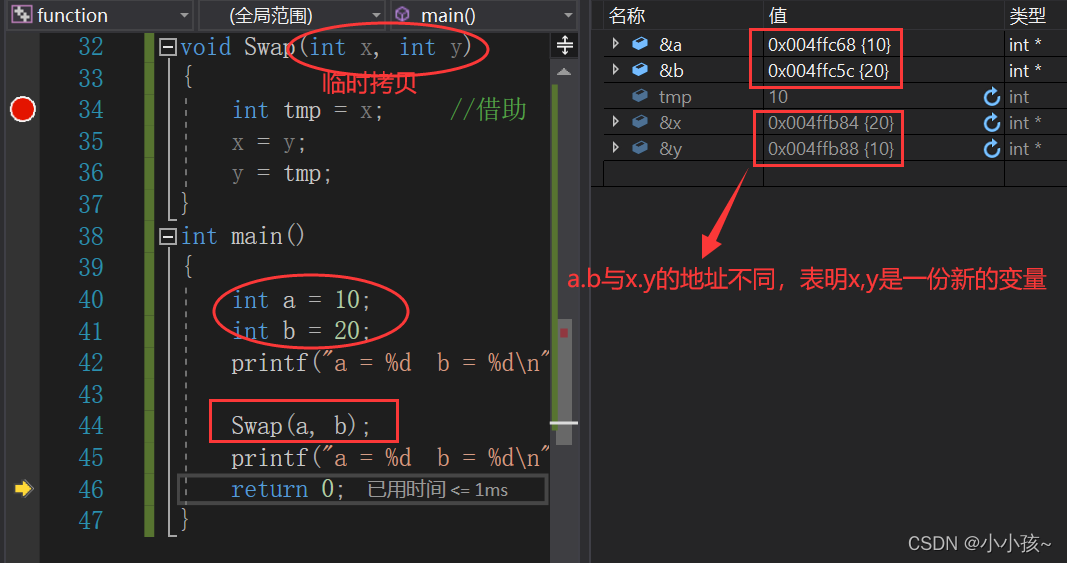1067x563 pixels.
Task: Click int b = 20; on line 41
Action: click(301, 331)
